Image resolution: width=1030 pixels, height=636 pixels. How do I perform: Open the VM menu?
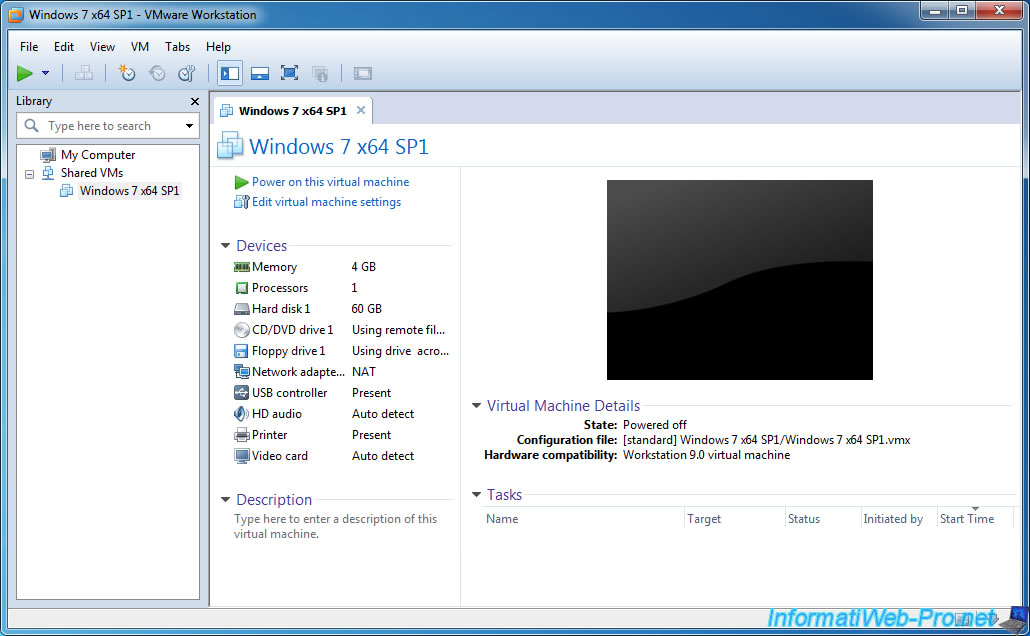[x=140, y=47]
